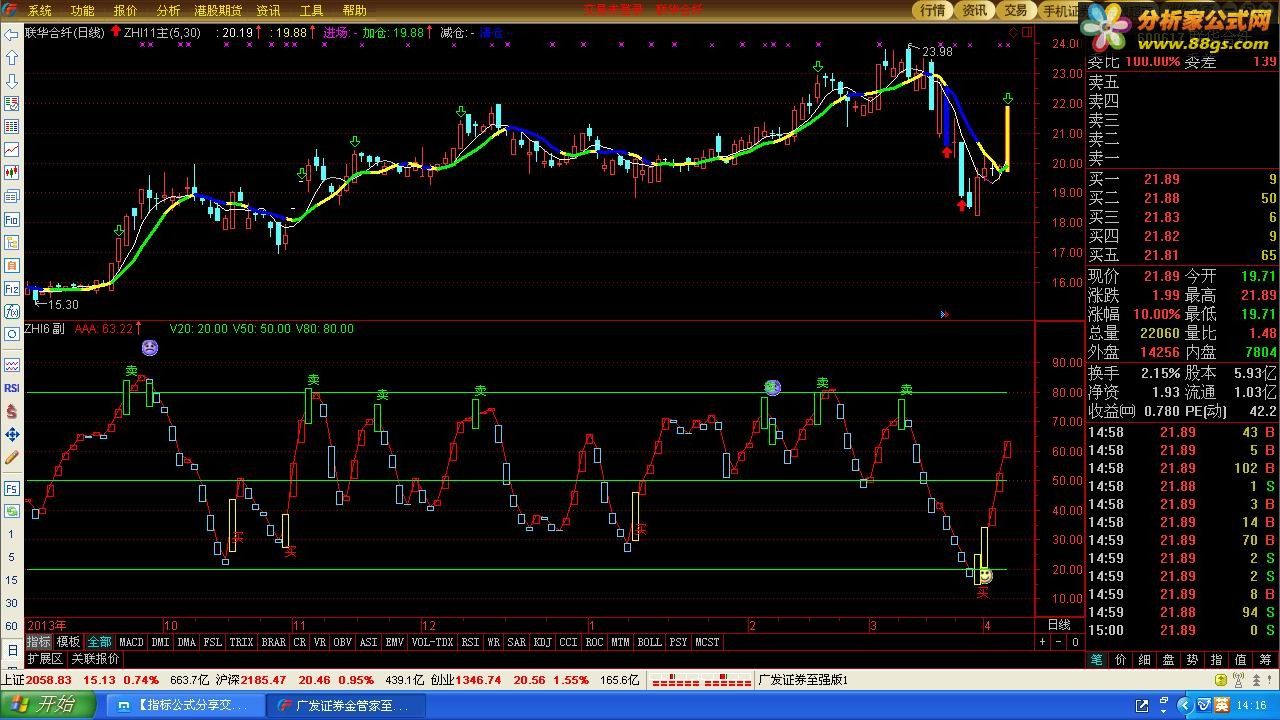Click the Windows 开始 start button
Screen dimensions: 1280x720
[x=48, y=705]
